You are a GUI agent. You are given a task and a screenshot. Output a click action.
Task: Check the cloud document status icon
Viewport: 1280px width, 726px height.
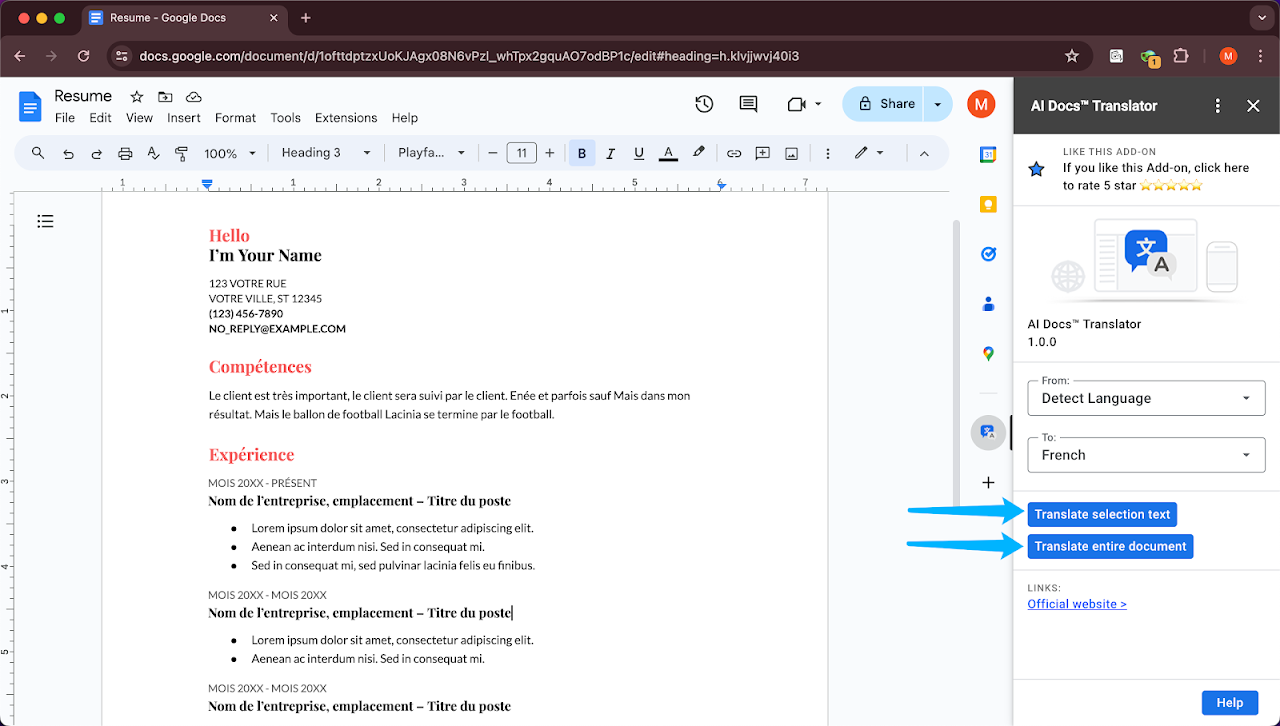click(x=194, y=97)
